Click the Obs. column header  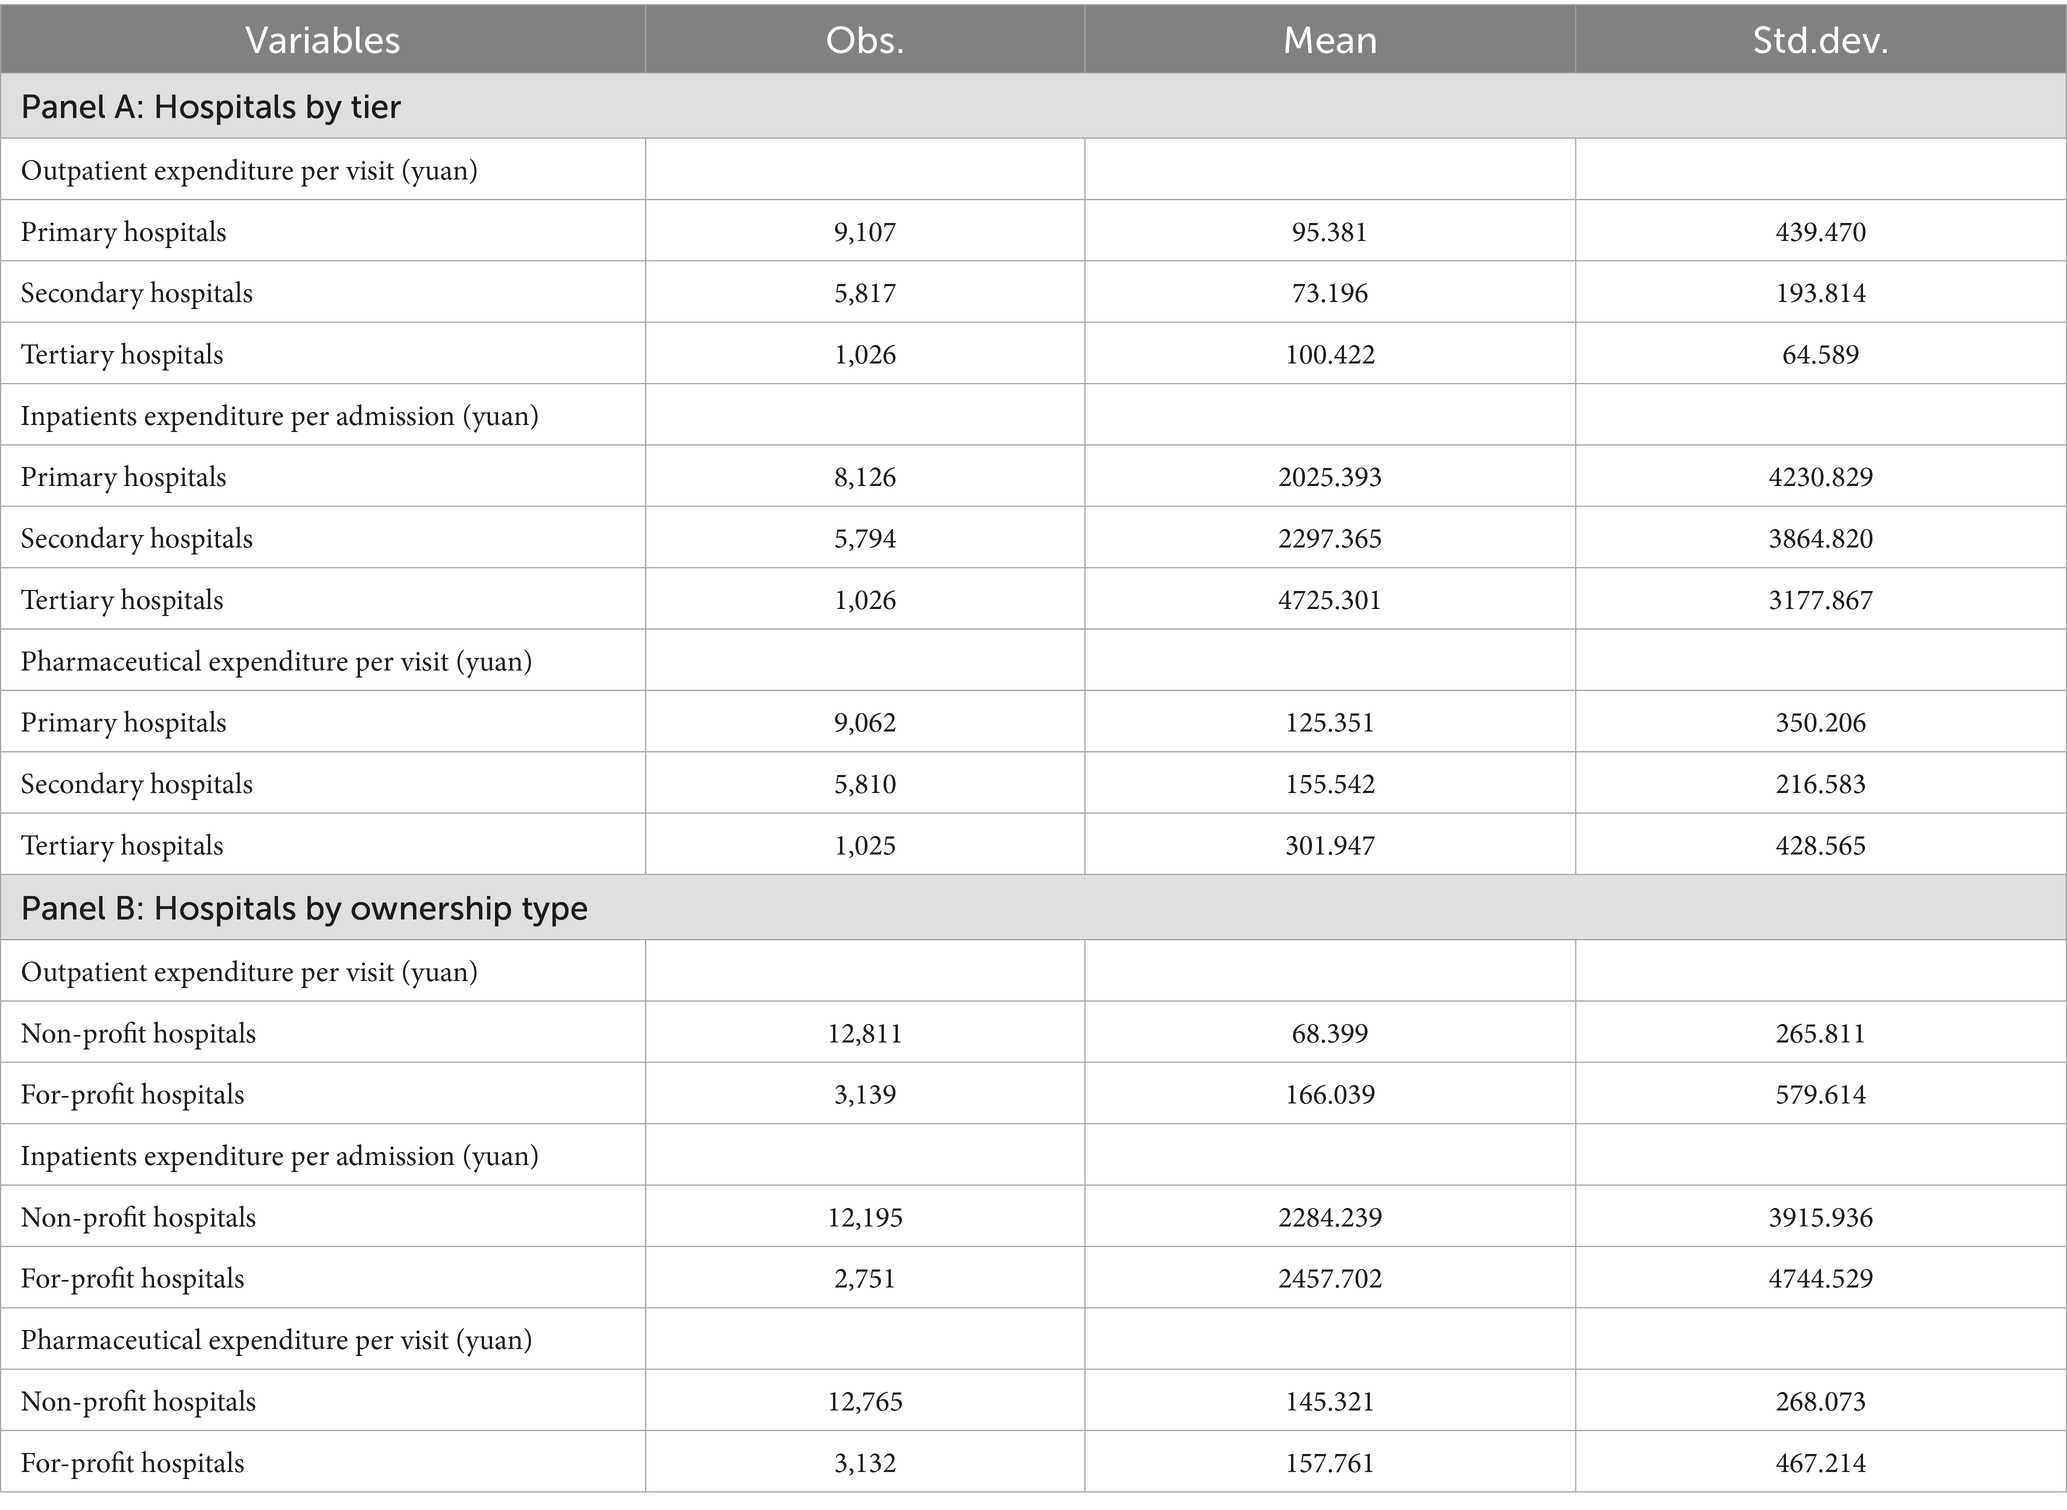864,40
